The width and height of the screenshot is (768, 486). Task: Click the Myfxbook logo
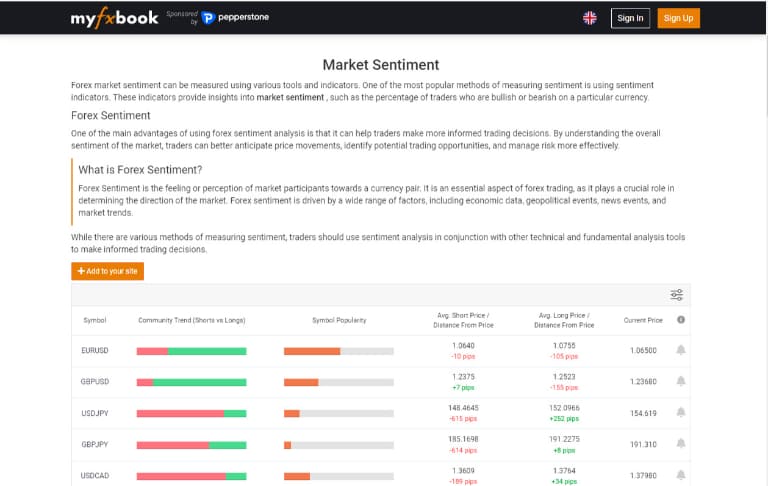click(114, 18)
